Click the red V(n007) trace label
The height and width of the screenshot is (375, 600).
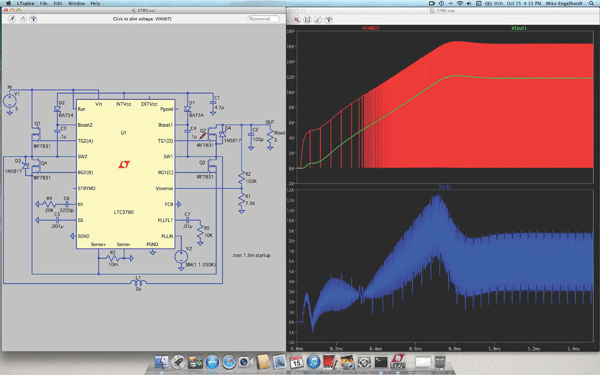371,28
